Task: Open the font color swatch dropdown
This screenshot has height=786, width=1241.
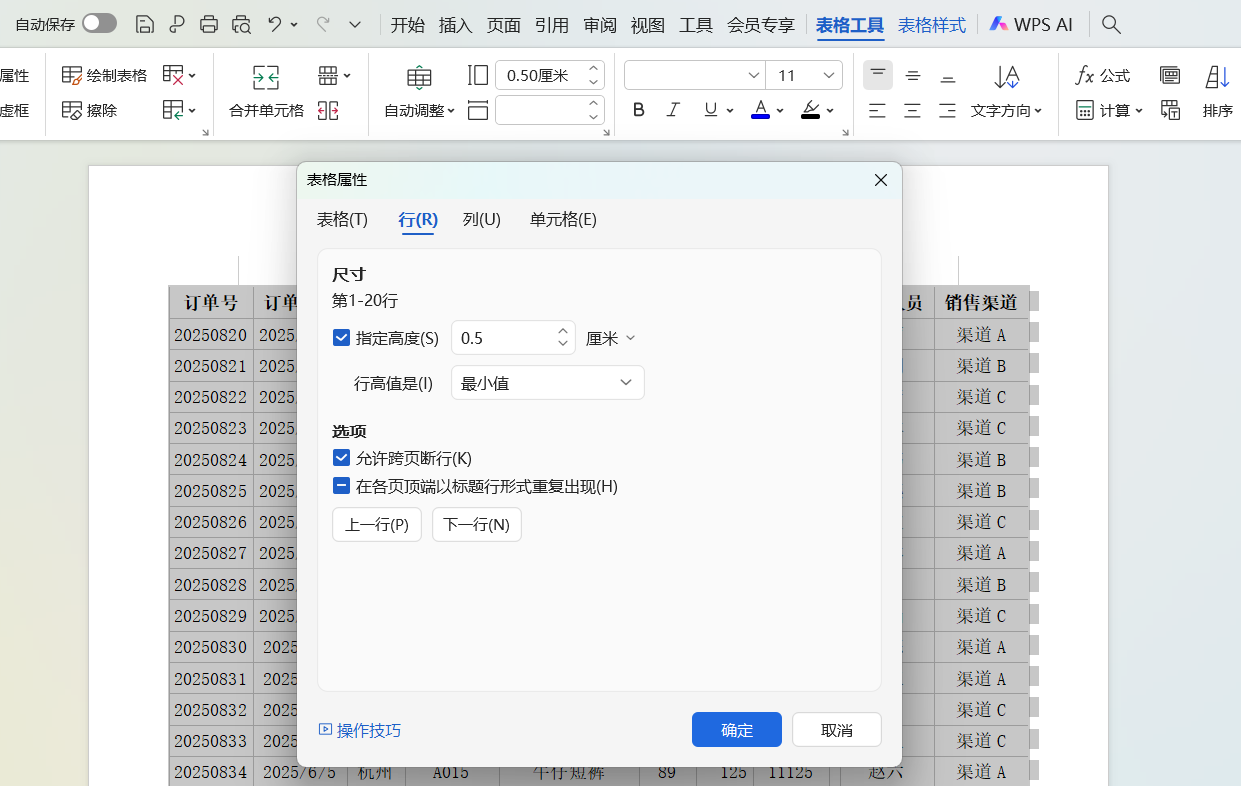Action: 779,110
